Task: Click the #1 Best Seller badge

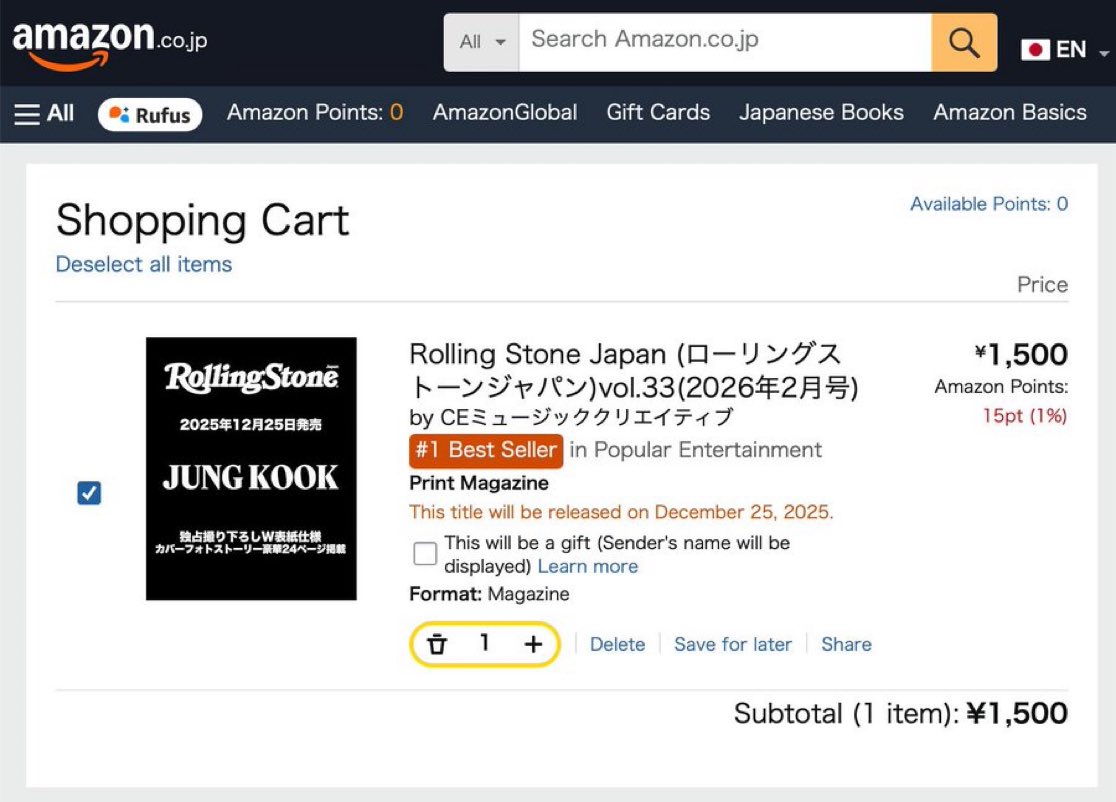Action: [486, 450]
